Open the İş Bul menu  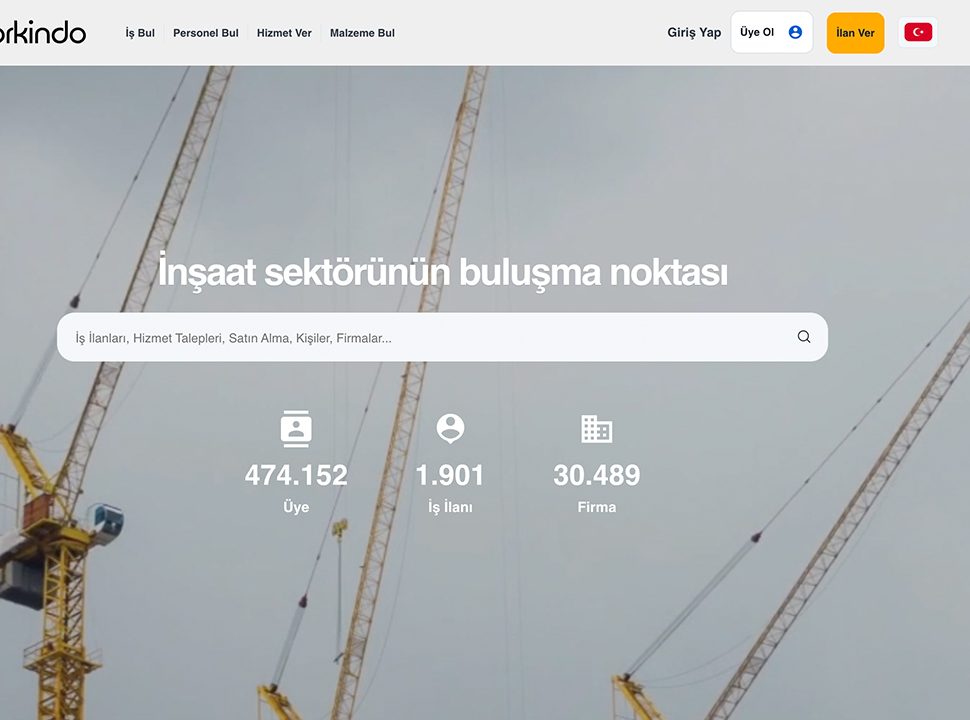click(x=140, y=33)
